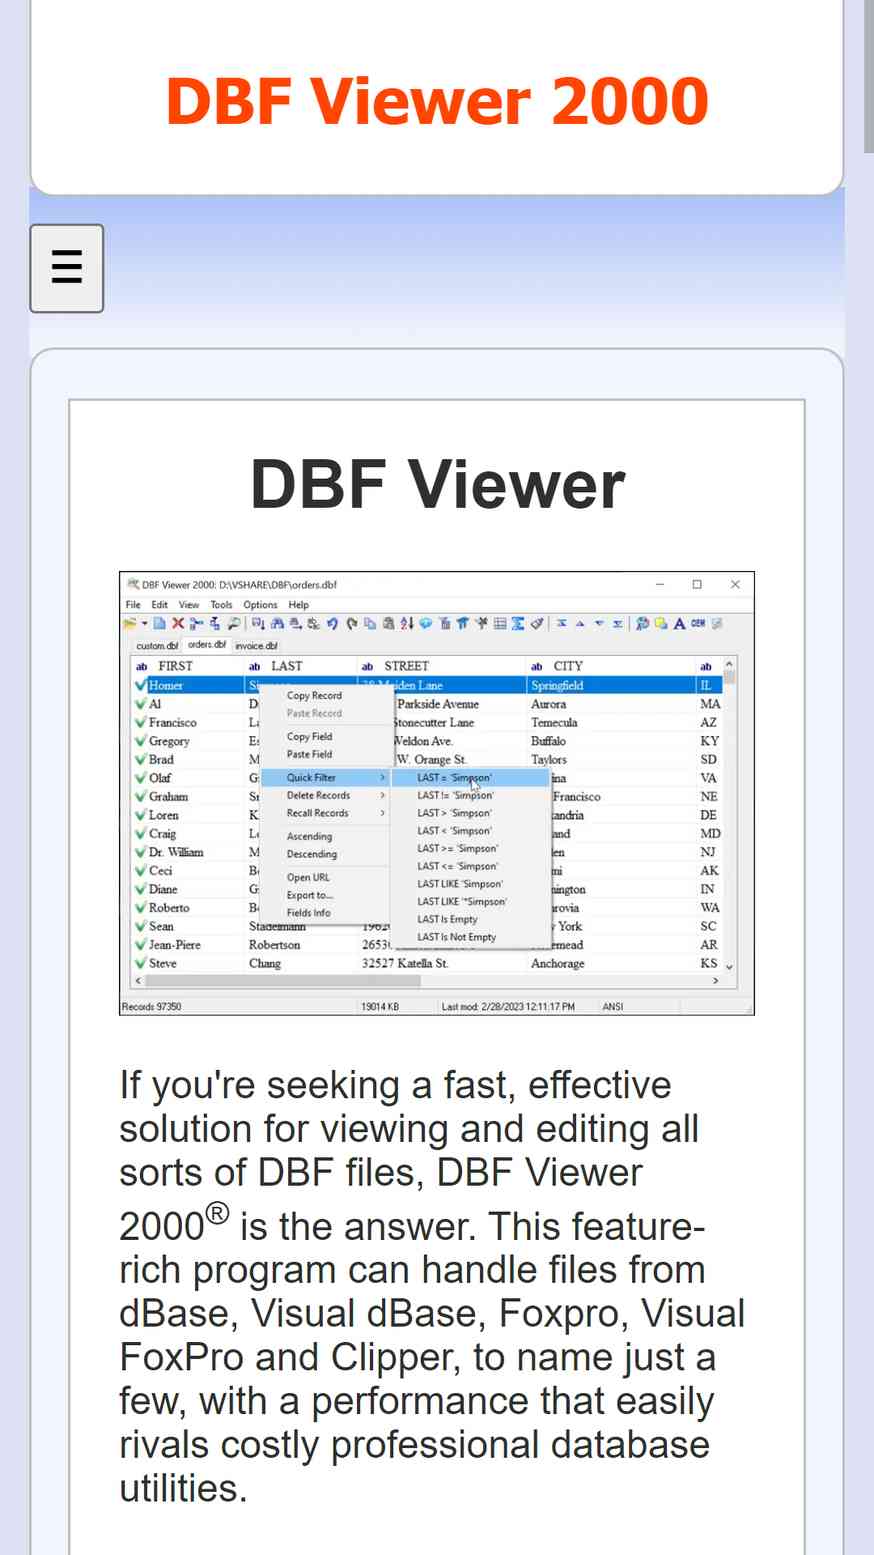The image size is (874, 1555).
Task: Click the 'Robertson' last name cell
Action: 275,945
